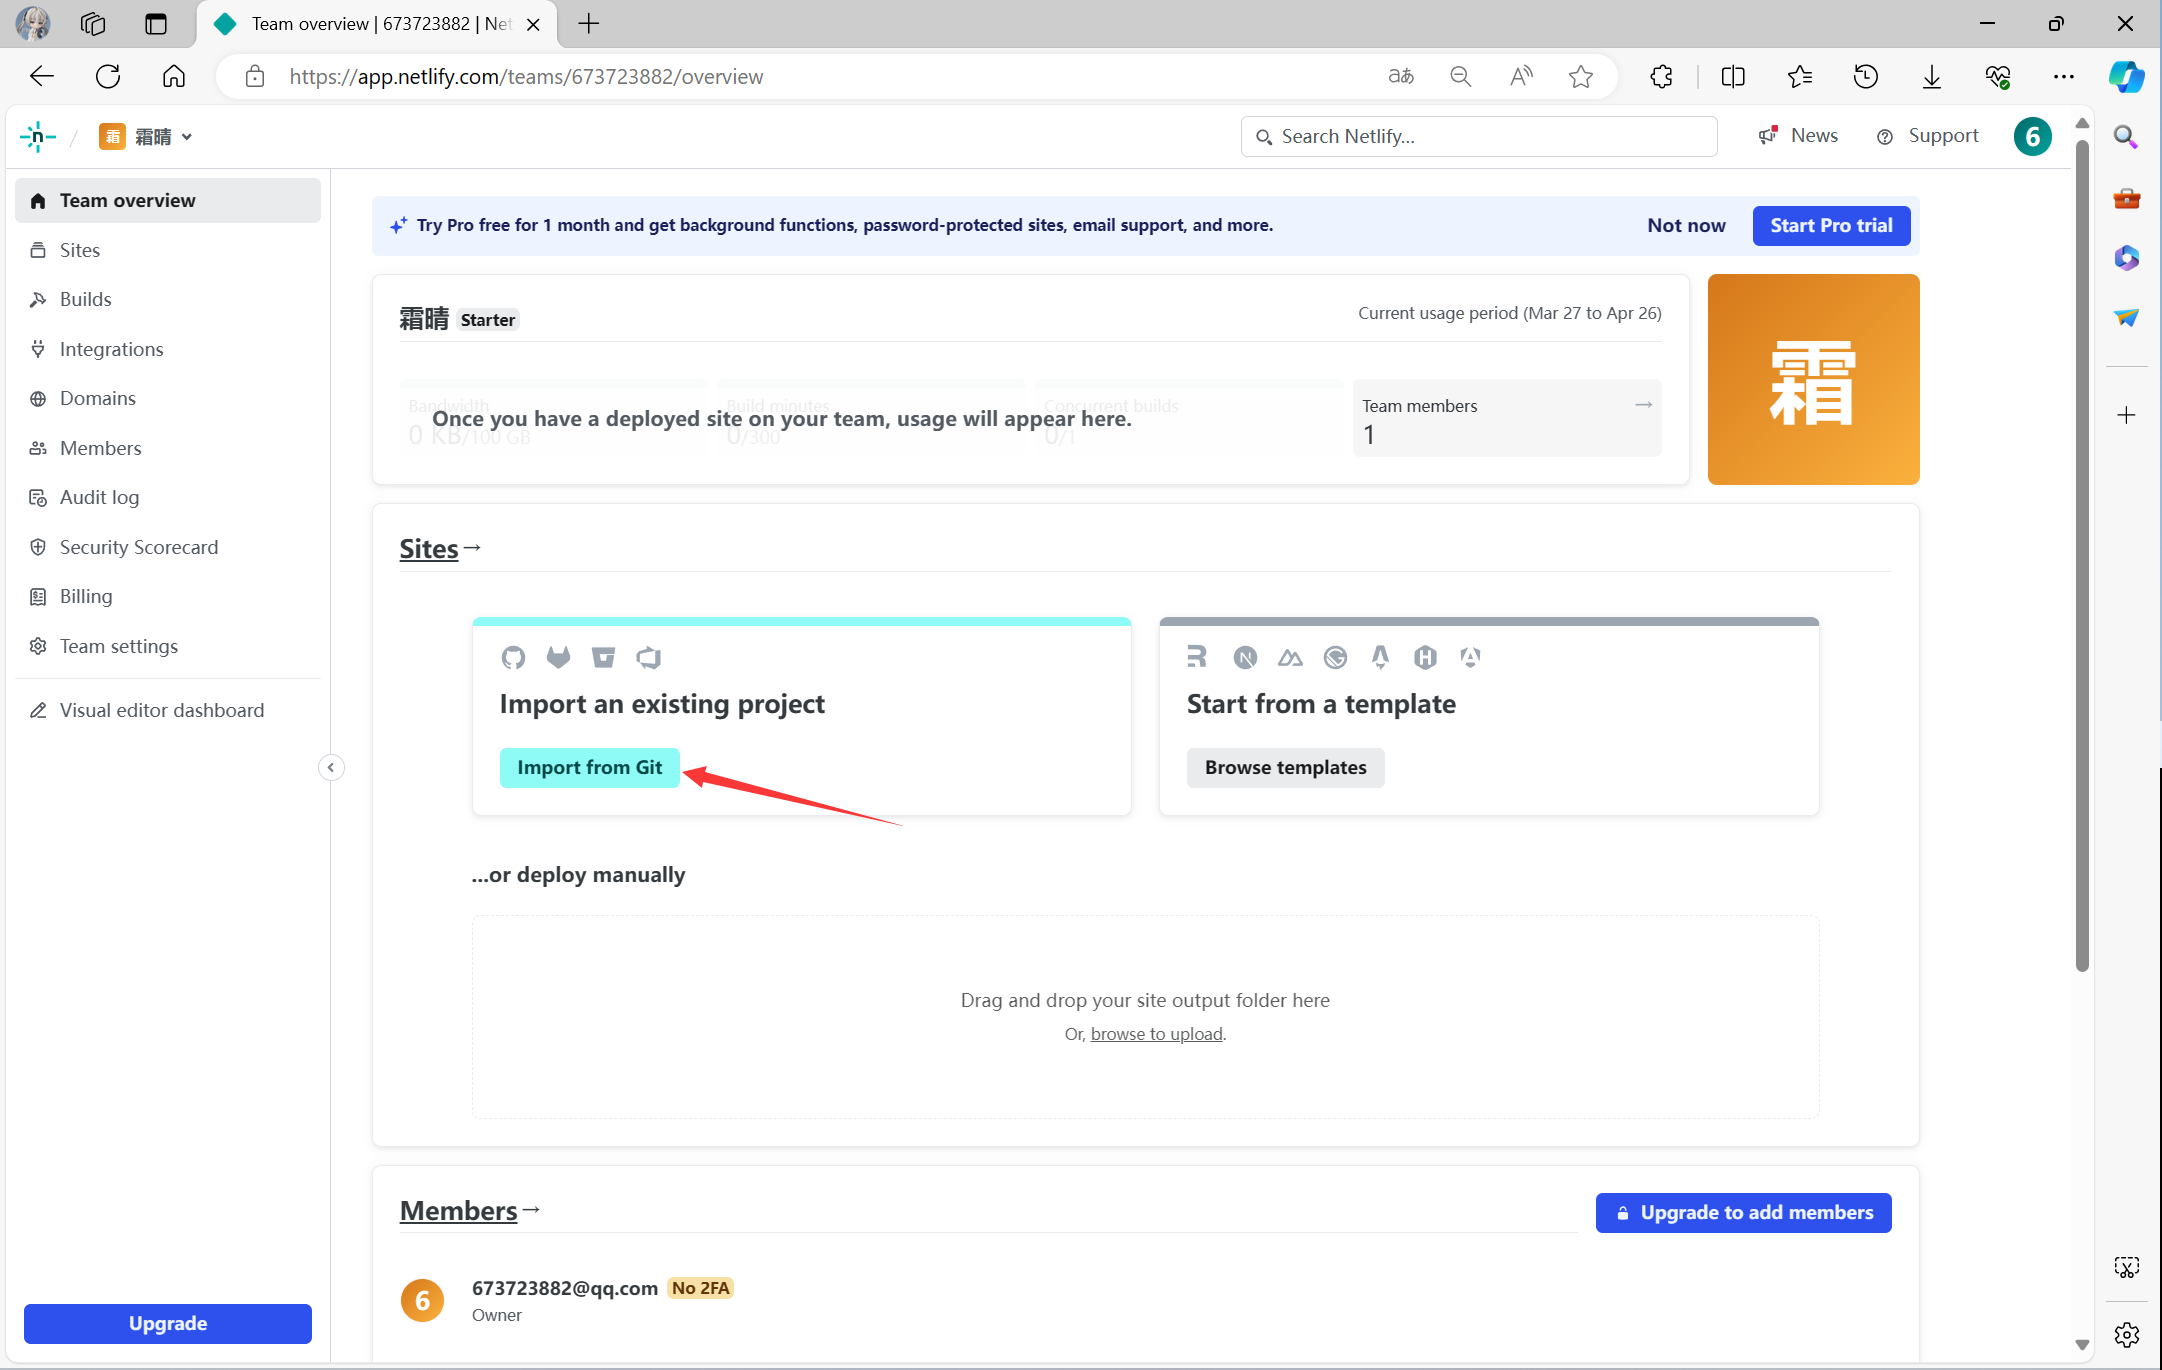
Task: Click the GitHub icon in import card
Action: click(x=513, y=657)
